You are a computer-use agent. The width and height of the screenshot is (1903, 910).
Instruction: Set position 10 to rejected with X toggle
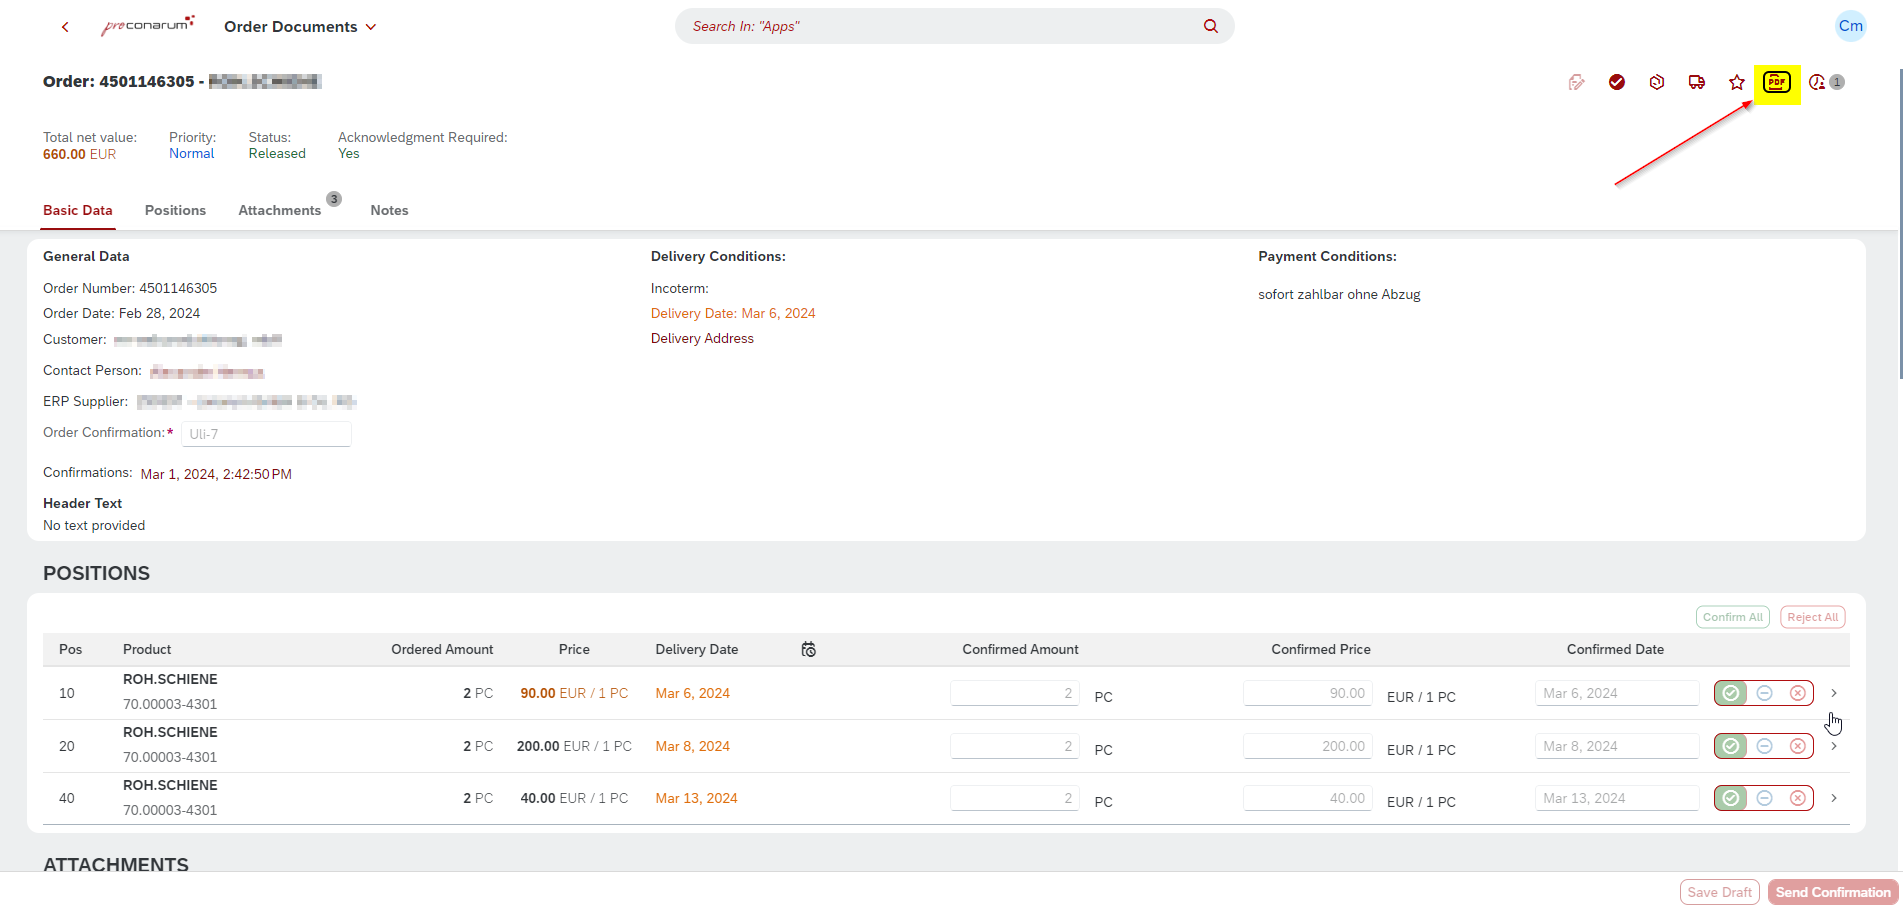[1797, 693]
